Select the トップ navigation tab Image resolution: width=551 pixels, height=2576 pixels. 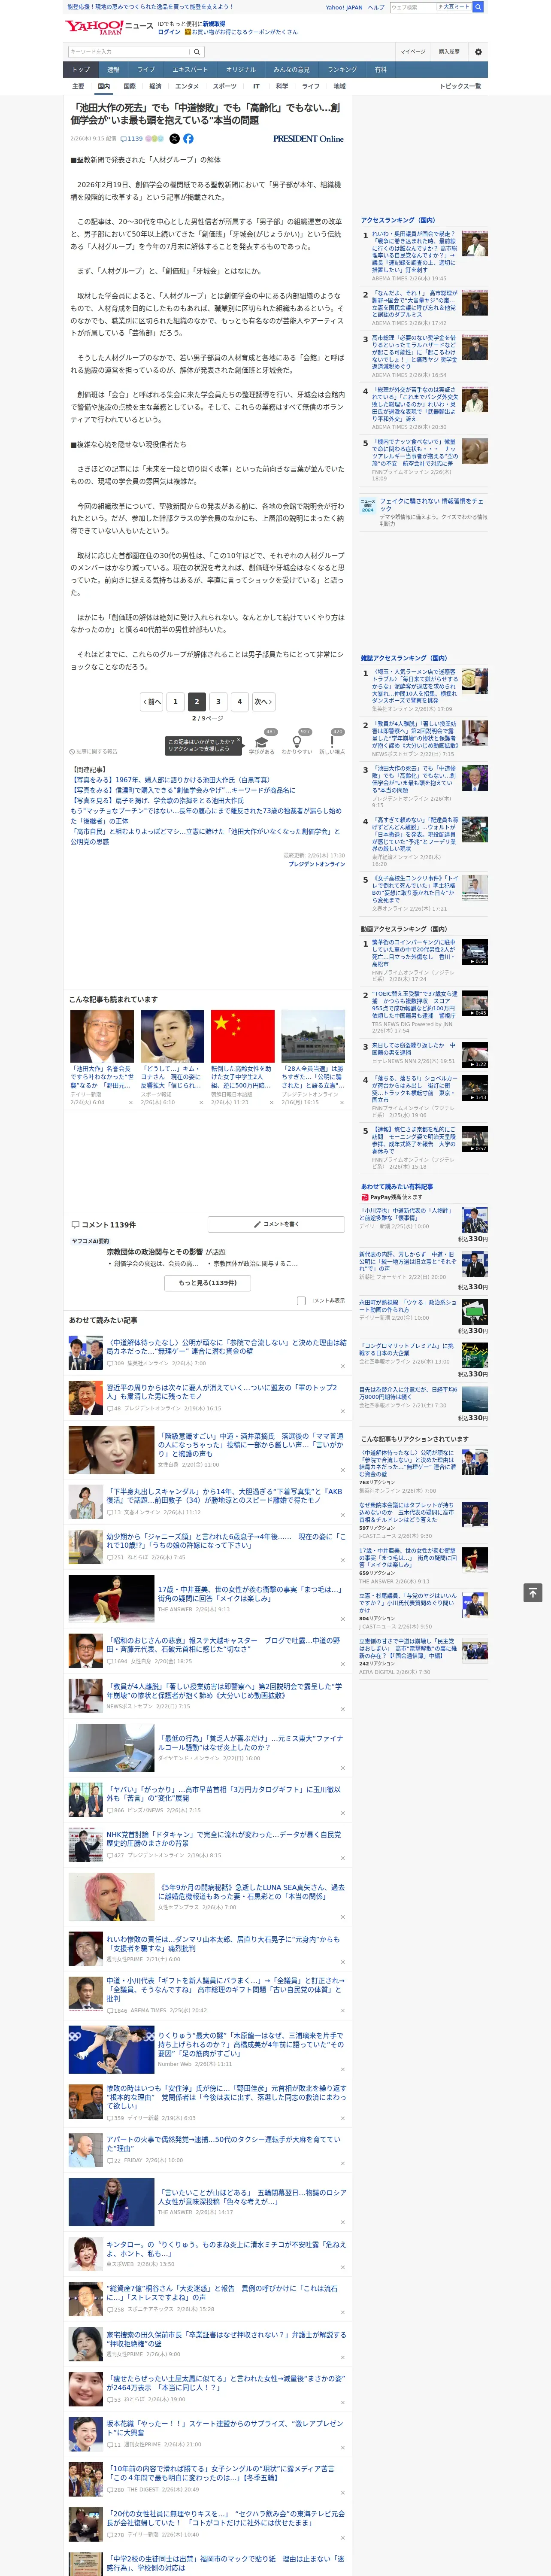click(x=81, y=70)
